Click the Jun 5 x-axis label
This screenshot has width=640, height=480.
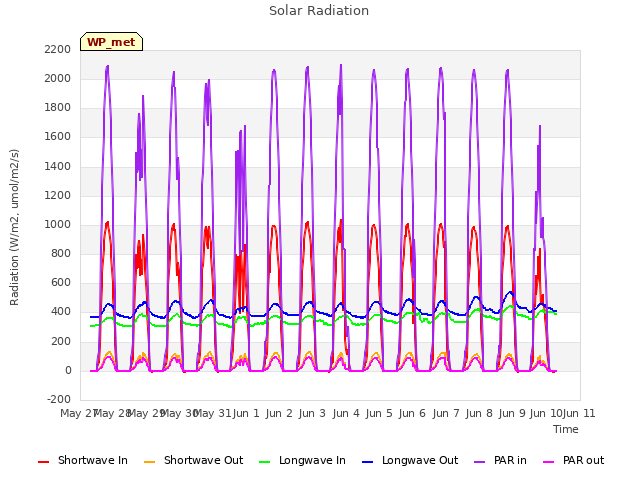(x=379, y=413)
